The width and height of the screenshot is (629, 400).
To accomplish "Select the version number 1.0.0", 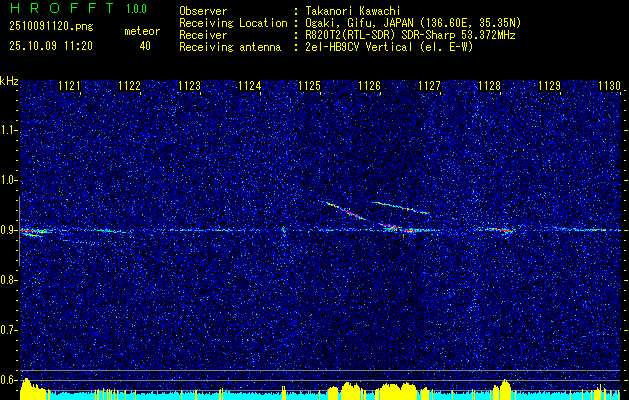I will pyautogui.click(x=136, y=9).
